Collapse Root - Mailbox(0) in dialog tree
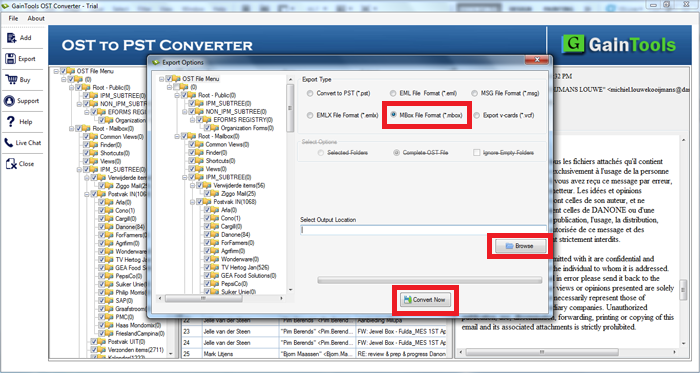Viewport: 700px width, 373px height. [177, 136]
